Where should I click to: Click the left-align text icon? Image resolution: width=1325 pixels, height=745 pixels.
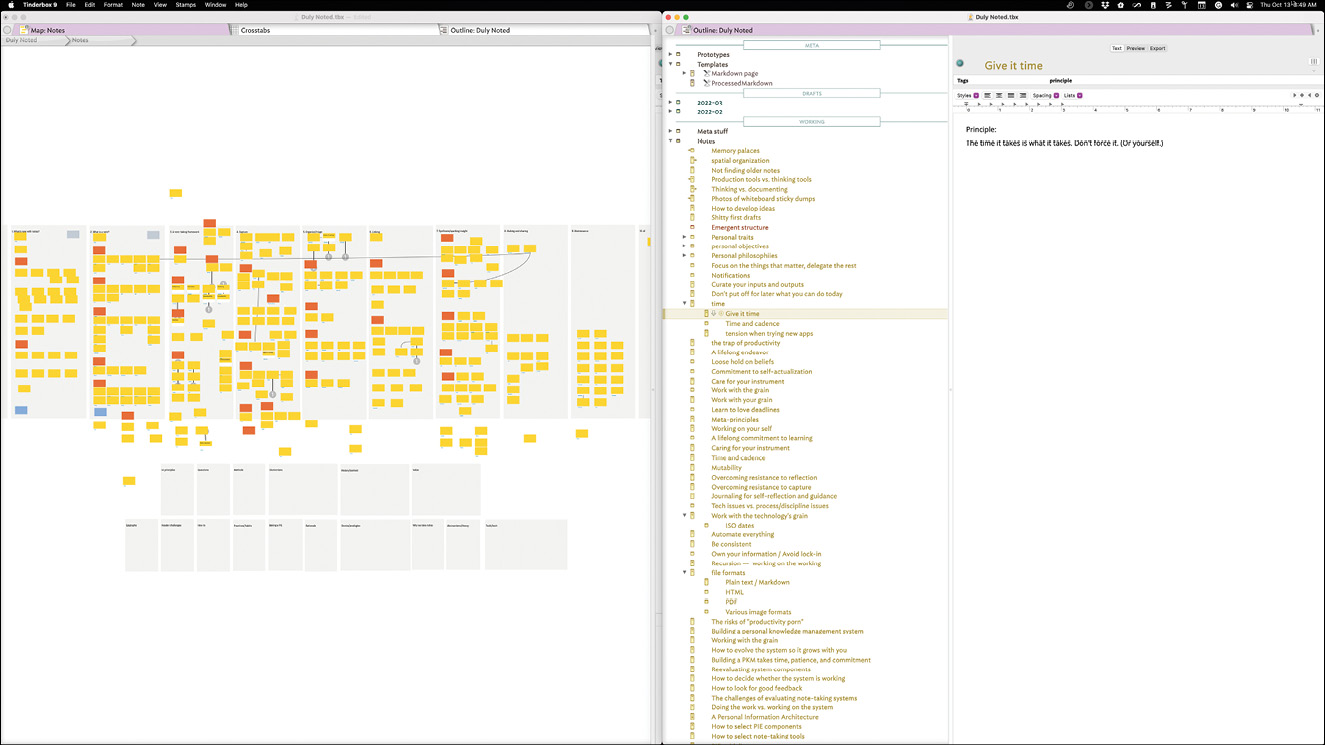click(x=987, y=96)
